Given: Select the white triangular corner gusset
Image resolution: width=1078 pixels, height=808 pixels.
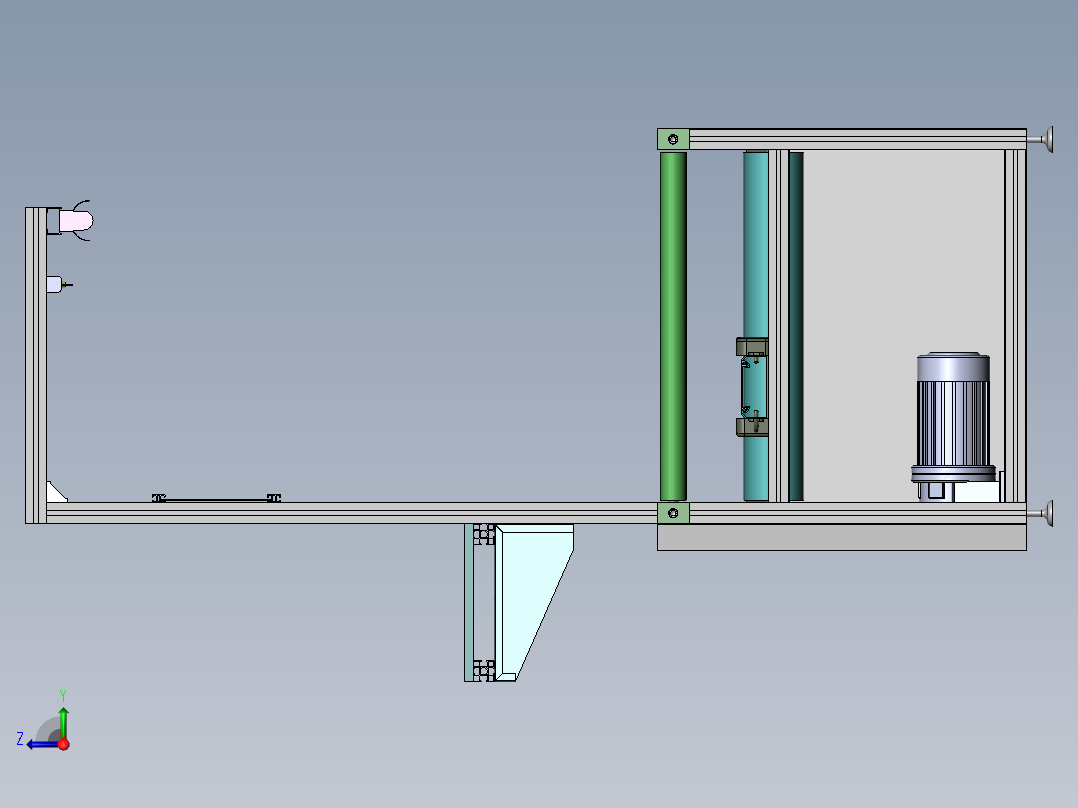Looking at the screenshot, I should coord(56,492).
